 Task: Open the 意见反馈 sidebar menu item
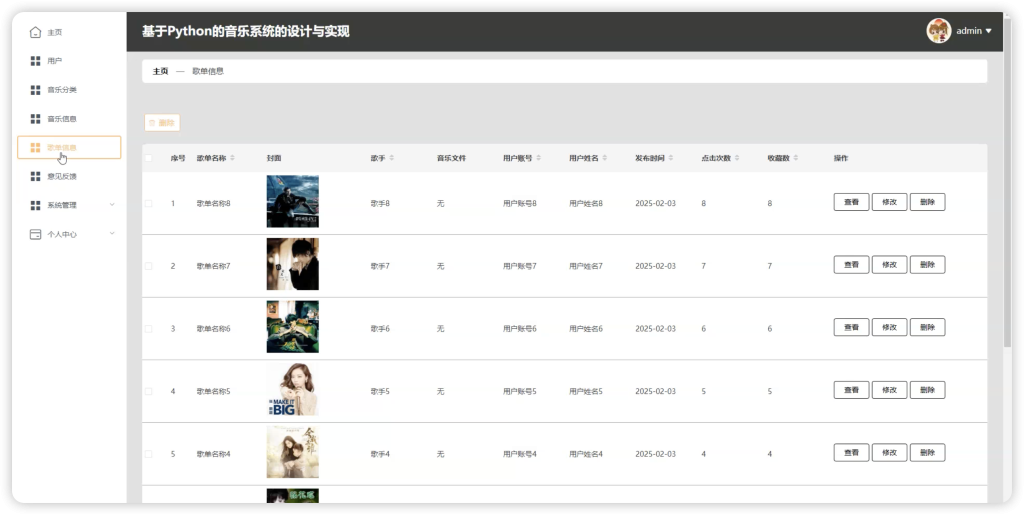(x=69, y=176)
